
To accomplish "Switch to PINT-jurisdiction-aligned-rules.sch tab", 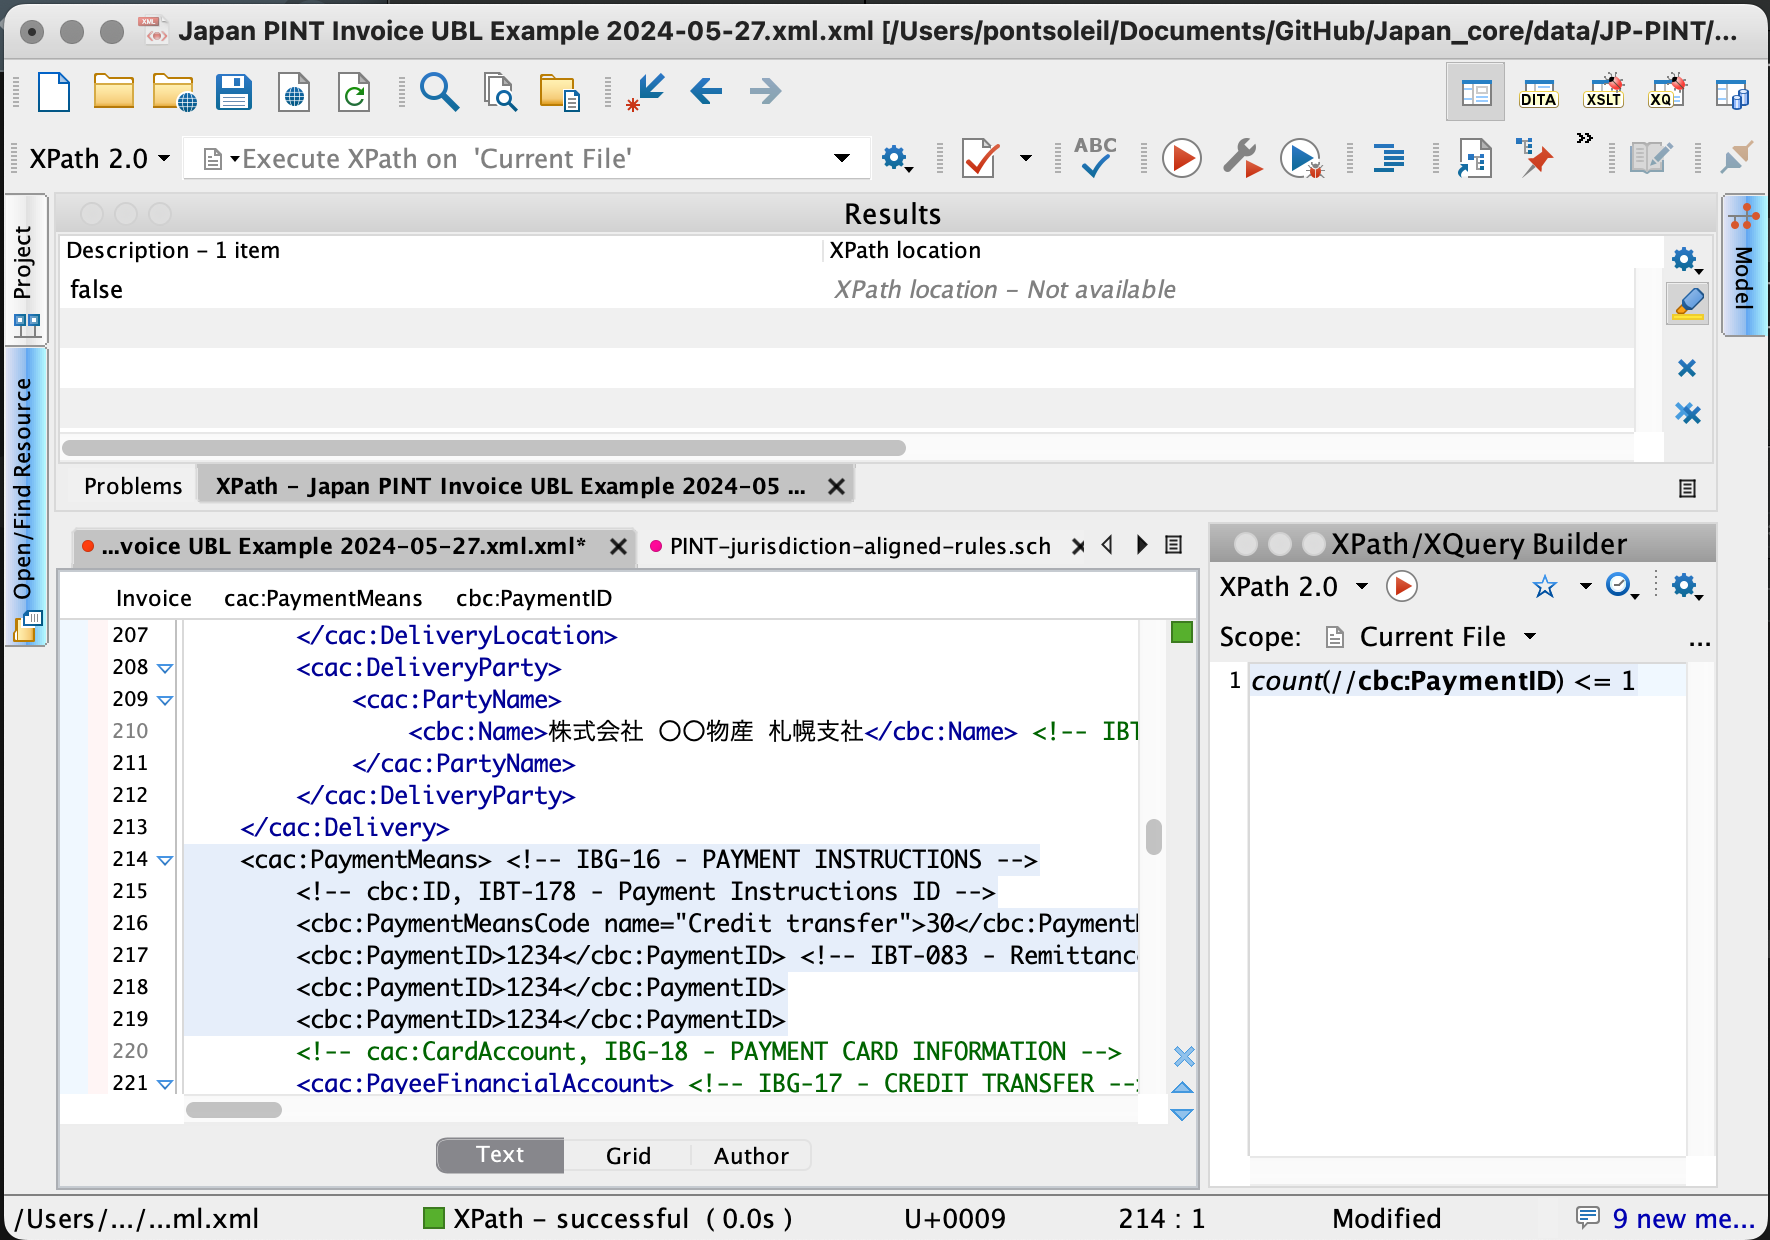I will (860, 546).
